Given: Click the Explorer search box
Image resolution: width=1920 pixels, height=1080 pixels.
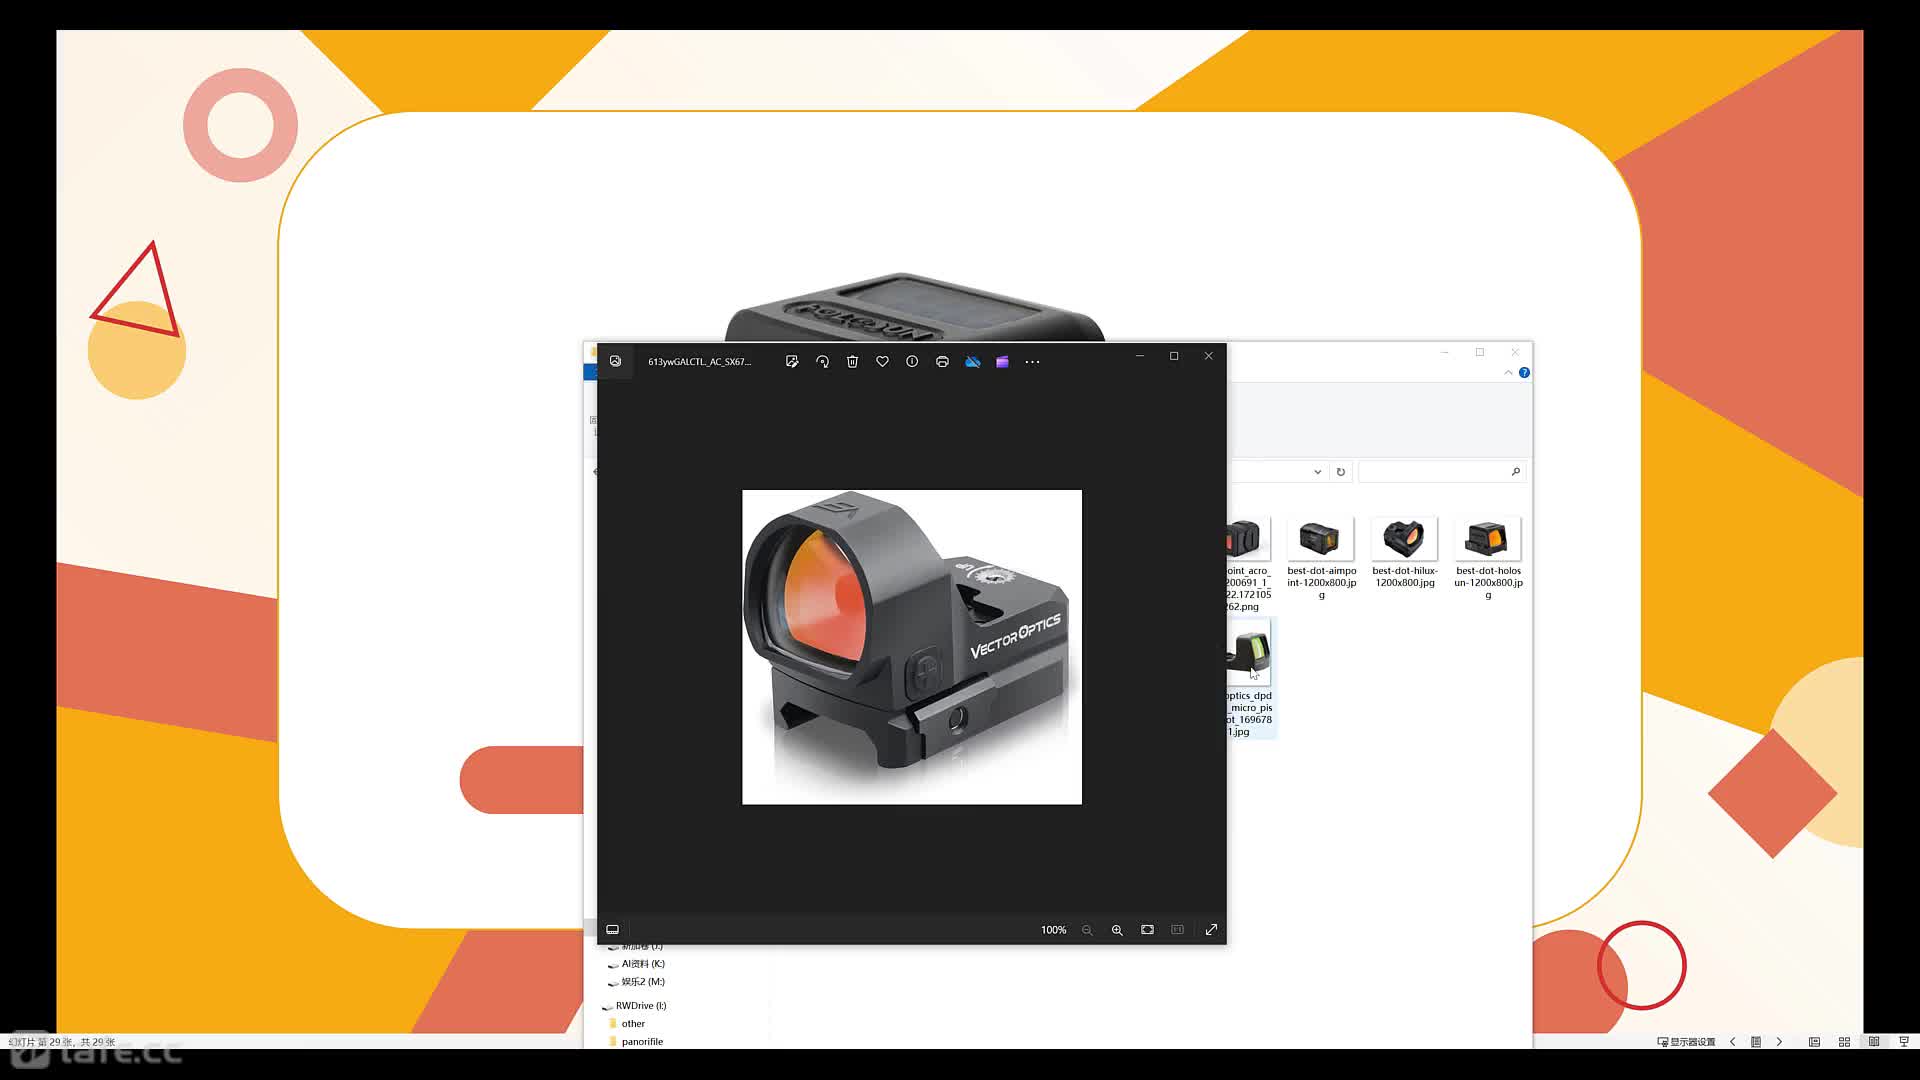Looking at the screenshot, I should [1441, 472].
